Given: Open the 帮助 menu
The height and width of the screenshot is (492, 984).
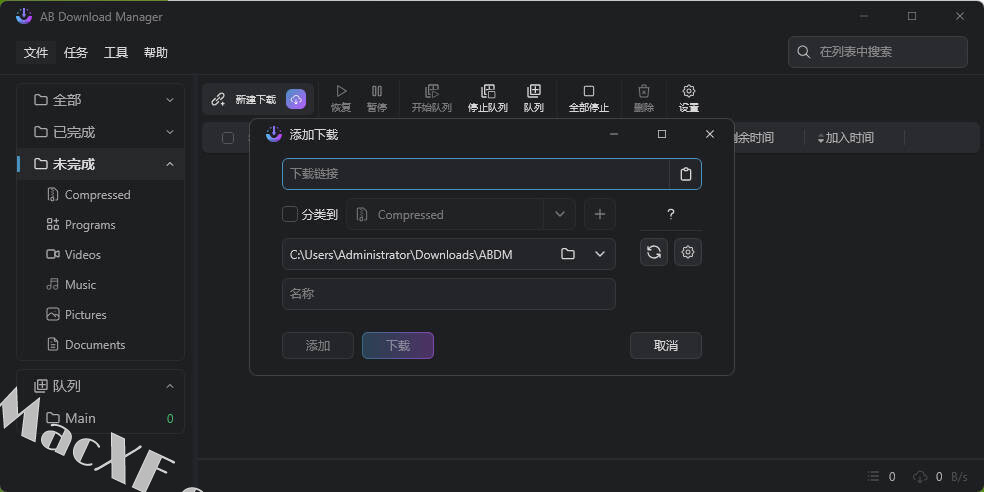Looking at the screenshot, I should point(156,53).
